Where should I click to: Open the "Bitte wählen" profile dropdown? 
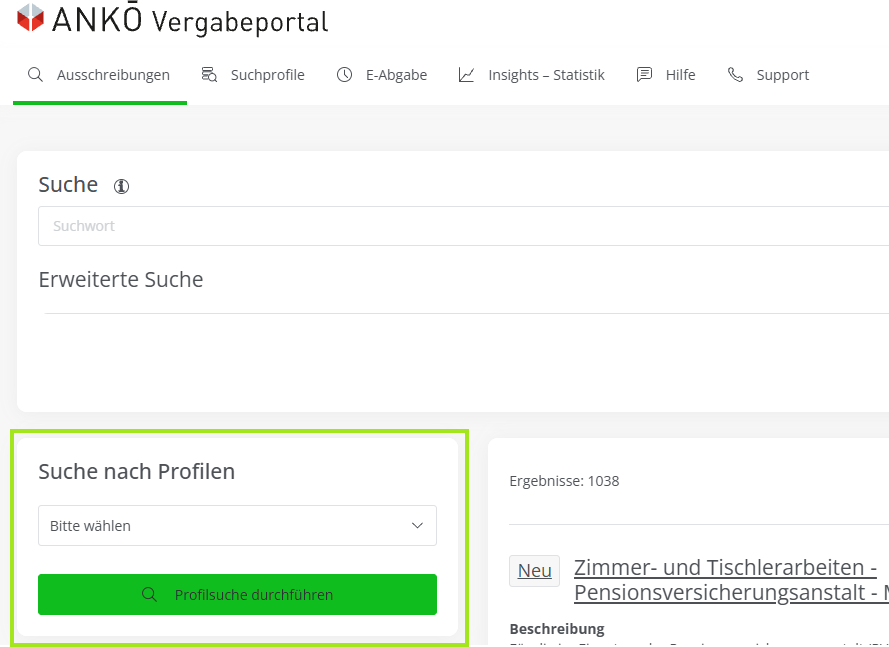click(237, 526)
